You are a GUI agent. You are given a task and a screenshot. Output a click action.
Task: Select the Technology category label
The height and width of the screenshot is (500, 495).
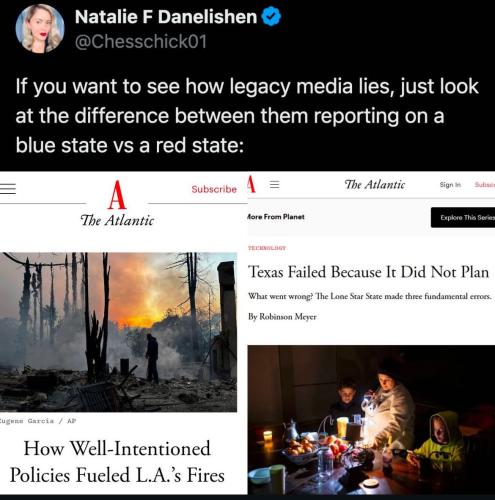tap(267, 248)
